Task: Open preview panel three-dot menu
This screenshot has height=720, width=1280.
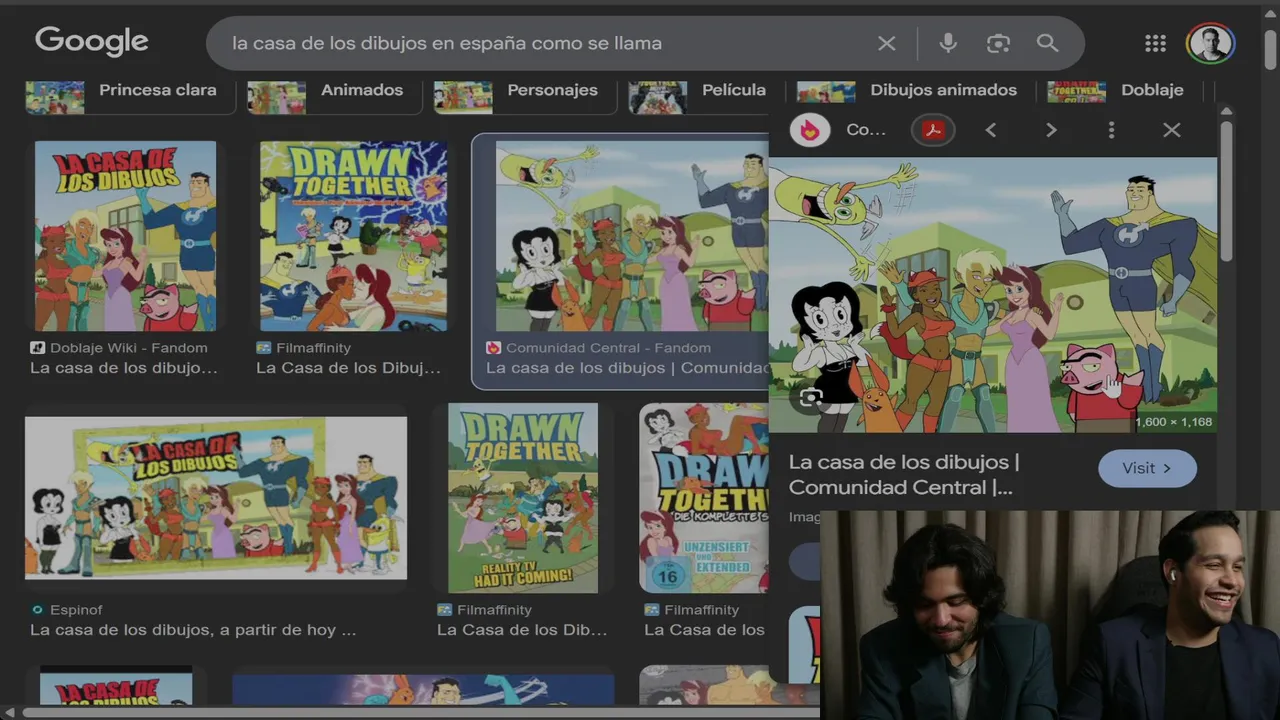Action: (x=1111, y=130)
